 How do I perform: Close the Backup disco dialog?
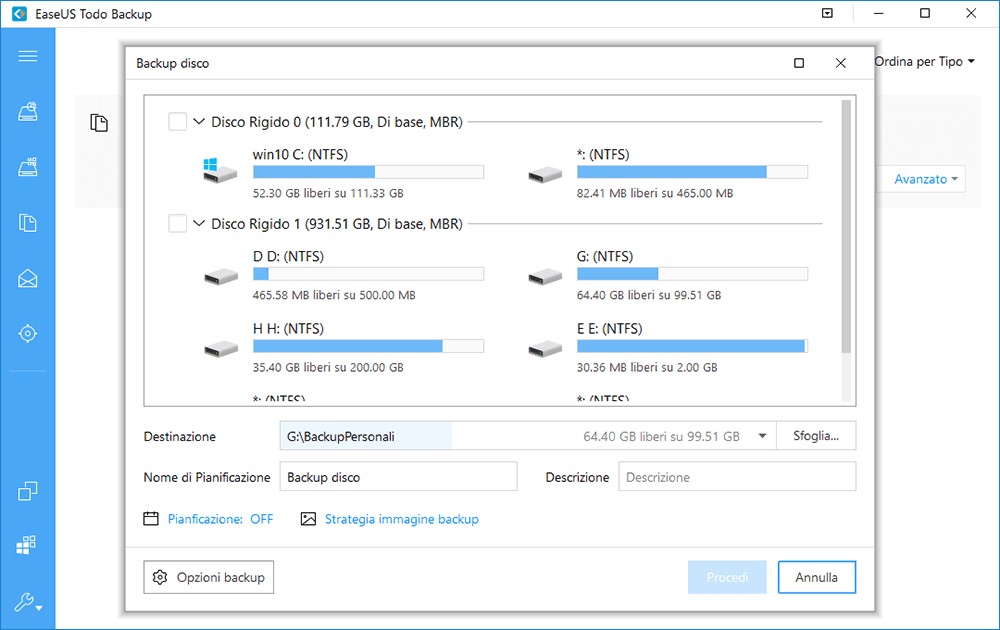[x=841, y=62]
